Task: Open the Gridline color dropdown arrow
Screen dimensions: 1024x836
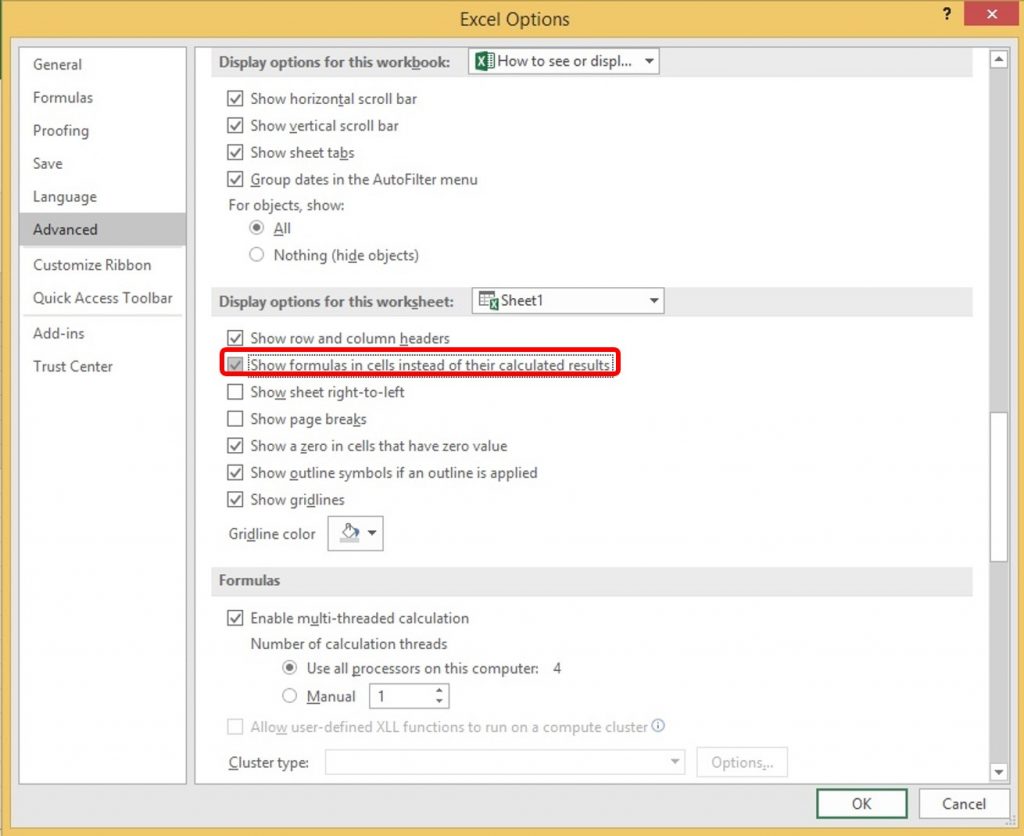Action: [x=372, y=532]
